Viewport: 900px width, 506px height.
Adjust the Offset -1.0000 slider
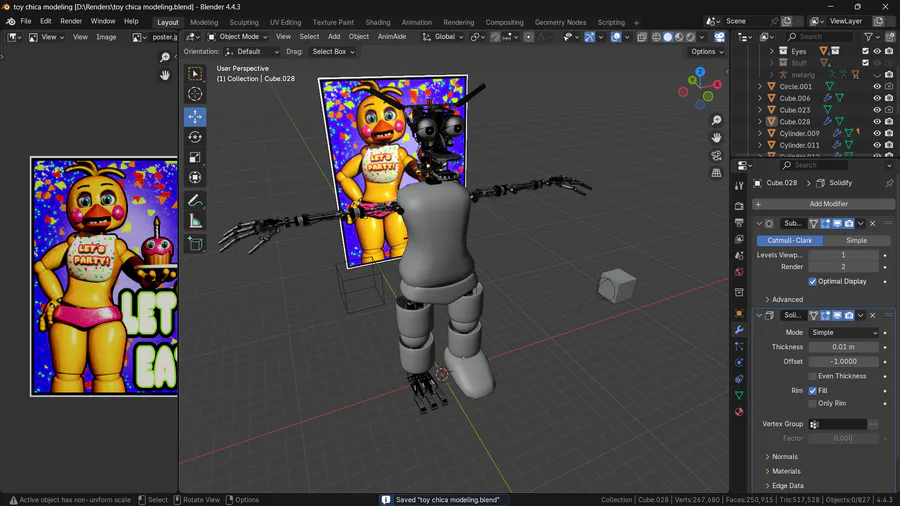click(x=843, y=361)
